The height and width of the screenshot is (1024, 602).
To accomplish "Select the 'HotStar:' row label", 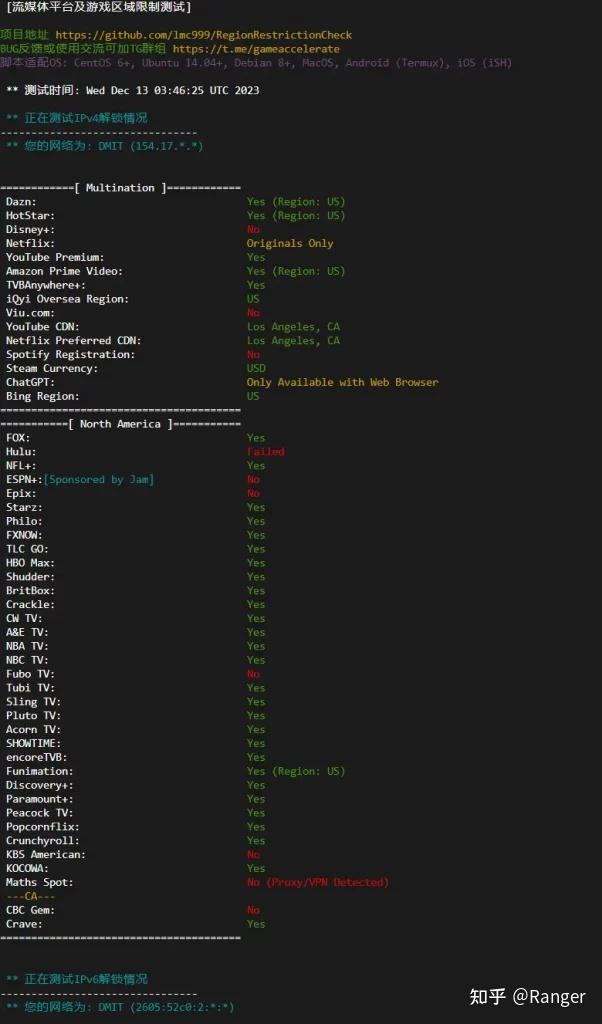I will click(31, 216).
